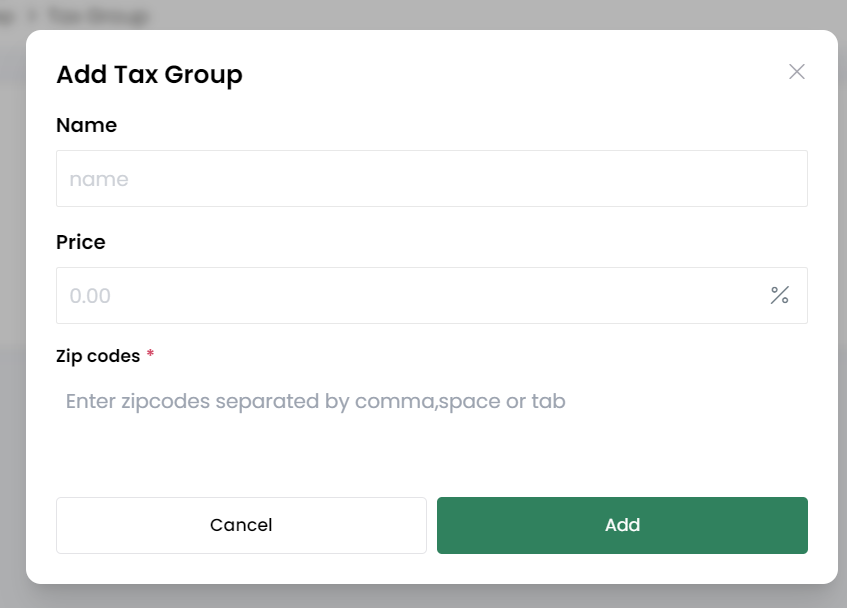The width and height of the screenshot is (847, 608).
Task: Click the Zip codes label
Action: pyautogui.click(x=98, y=356)
